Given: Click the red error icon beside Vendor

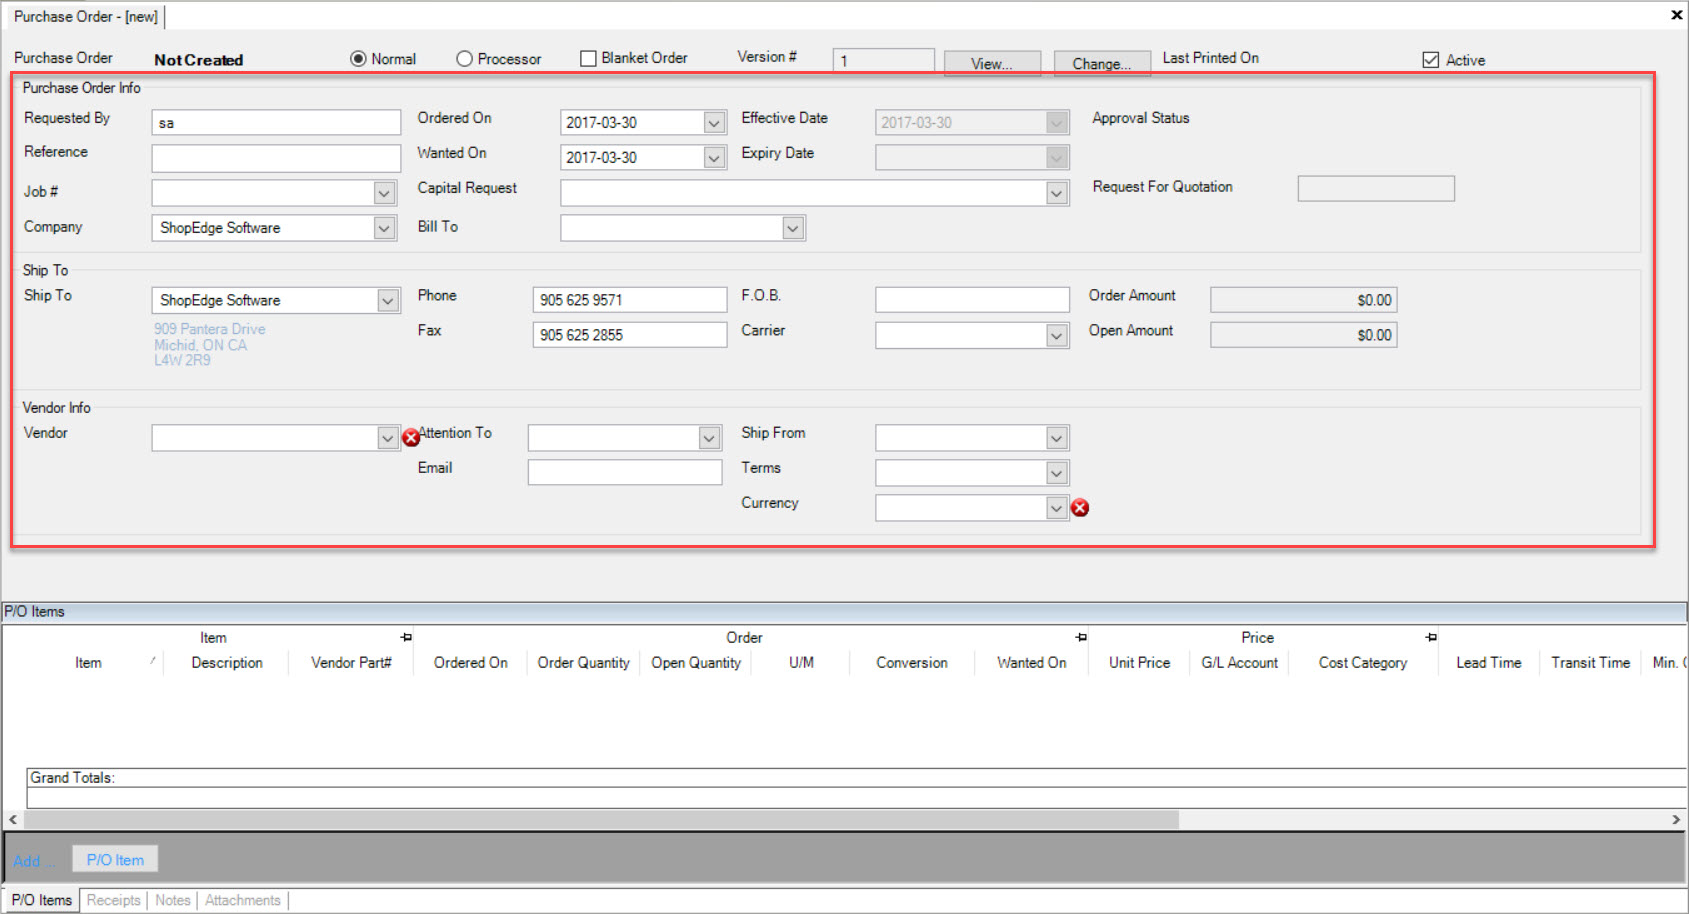Looking at the screenshot, I should click(x=411, y=437).
